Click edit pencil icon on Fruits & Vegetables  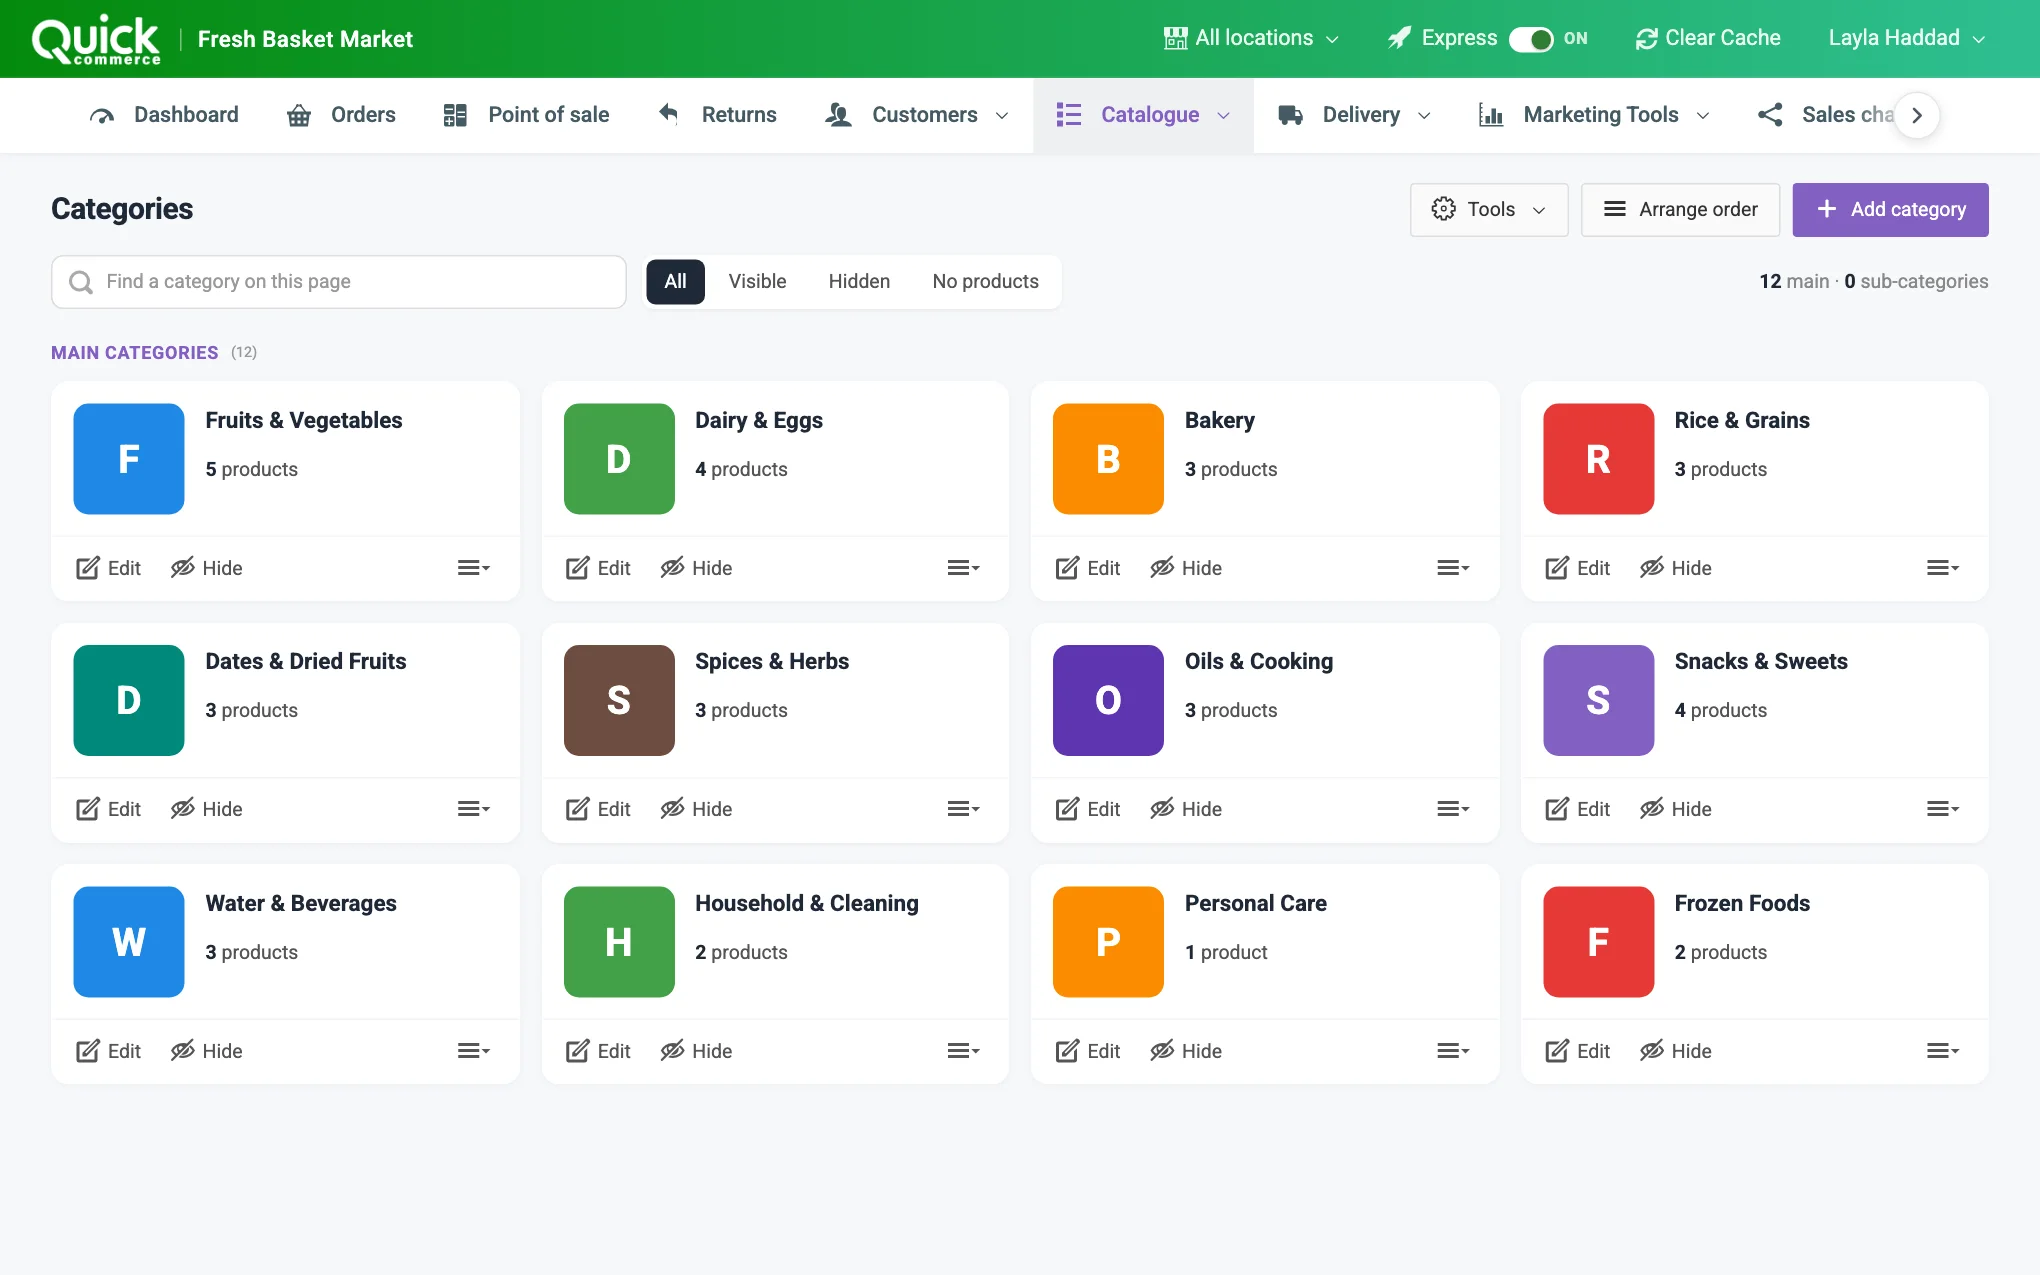tap(88, 568)
